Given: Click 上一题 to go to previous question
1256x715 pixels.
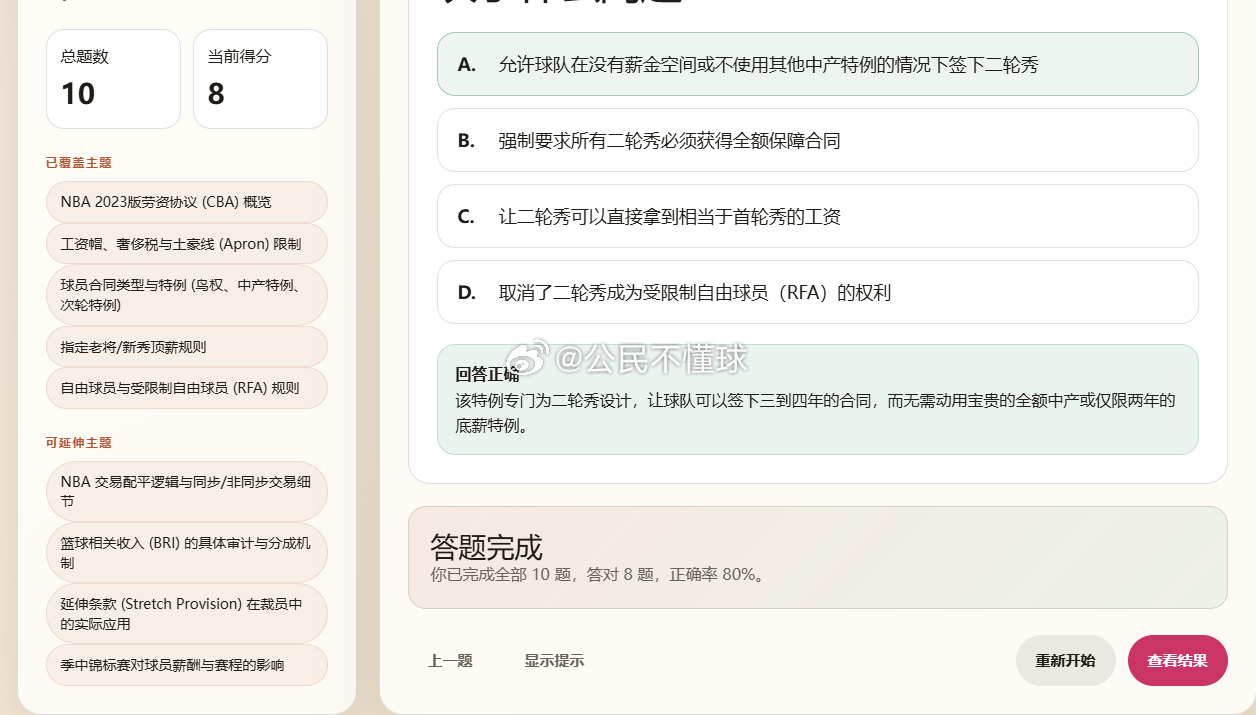Looking at the screenshot, I should pos(450,660).
